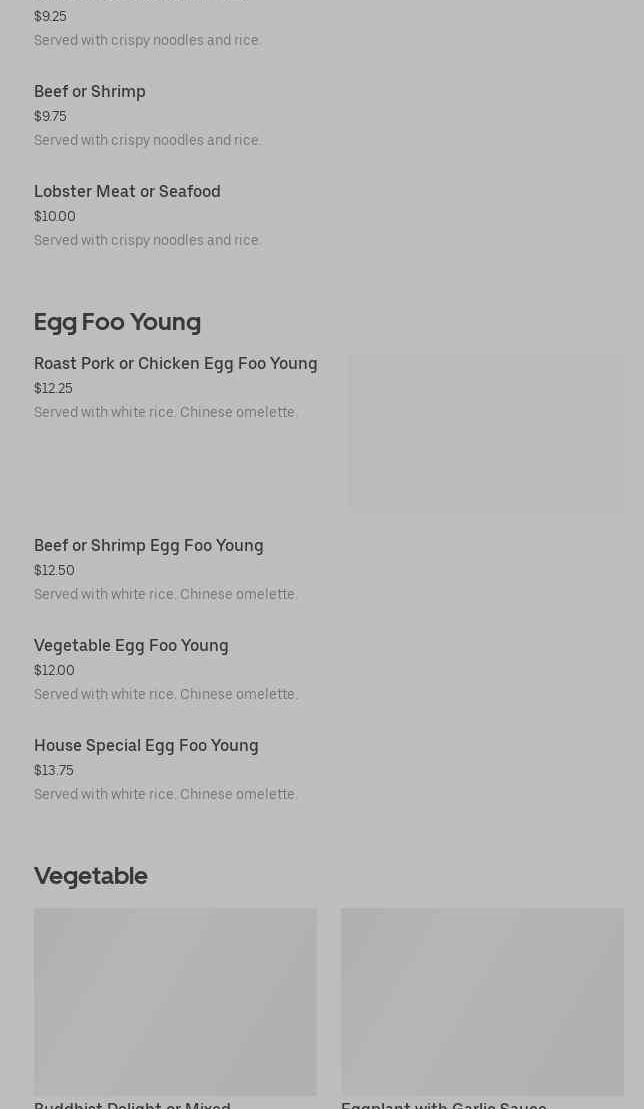Click the $12.00 Vegetable Egg Foo Young price
Screen dimensions: 644x1109
tap(54, 671)
